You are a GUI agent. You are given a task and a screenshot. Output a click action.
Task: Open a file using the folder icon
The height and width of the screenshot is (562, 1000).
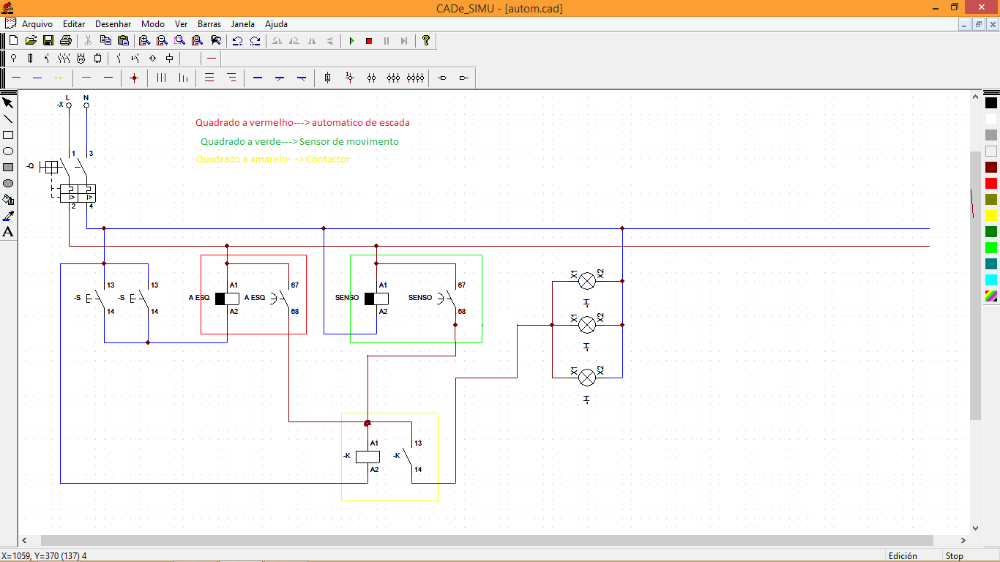point(31,41)
